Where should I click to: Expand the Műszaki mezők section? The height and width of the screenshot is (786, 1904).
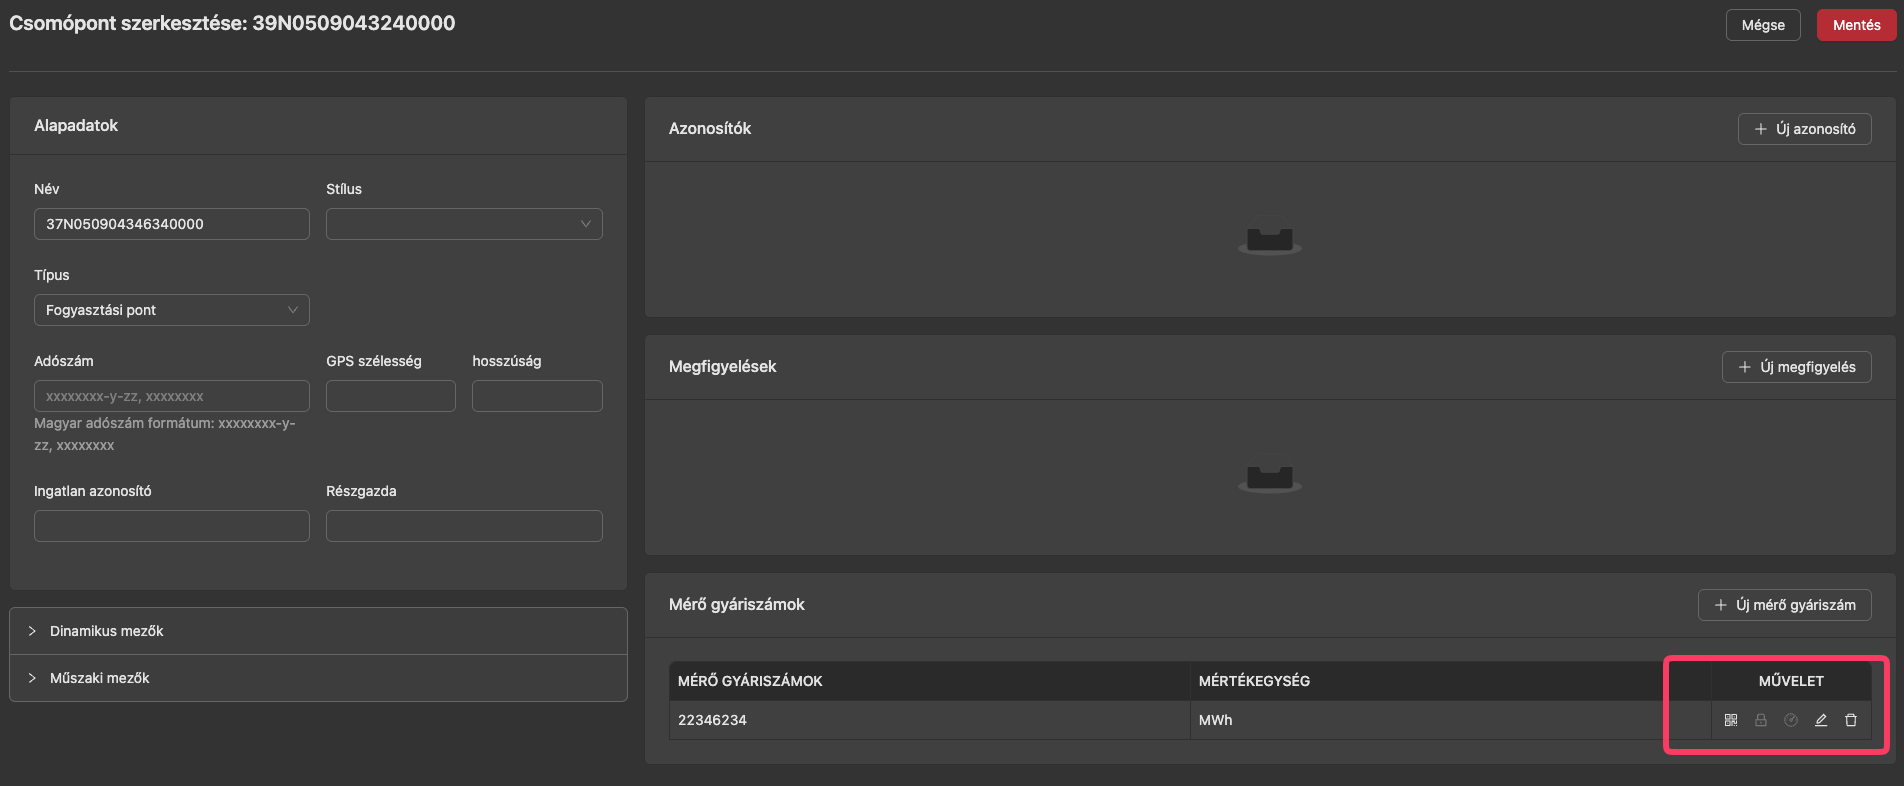(318, 678)
